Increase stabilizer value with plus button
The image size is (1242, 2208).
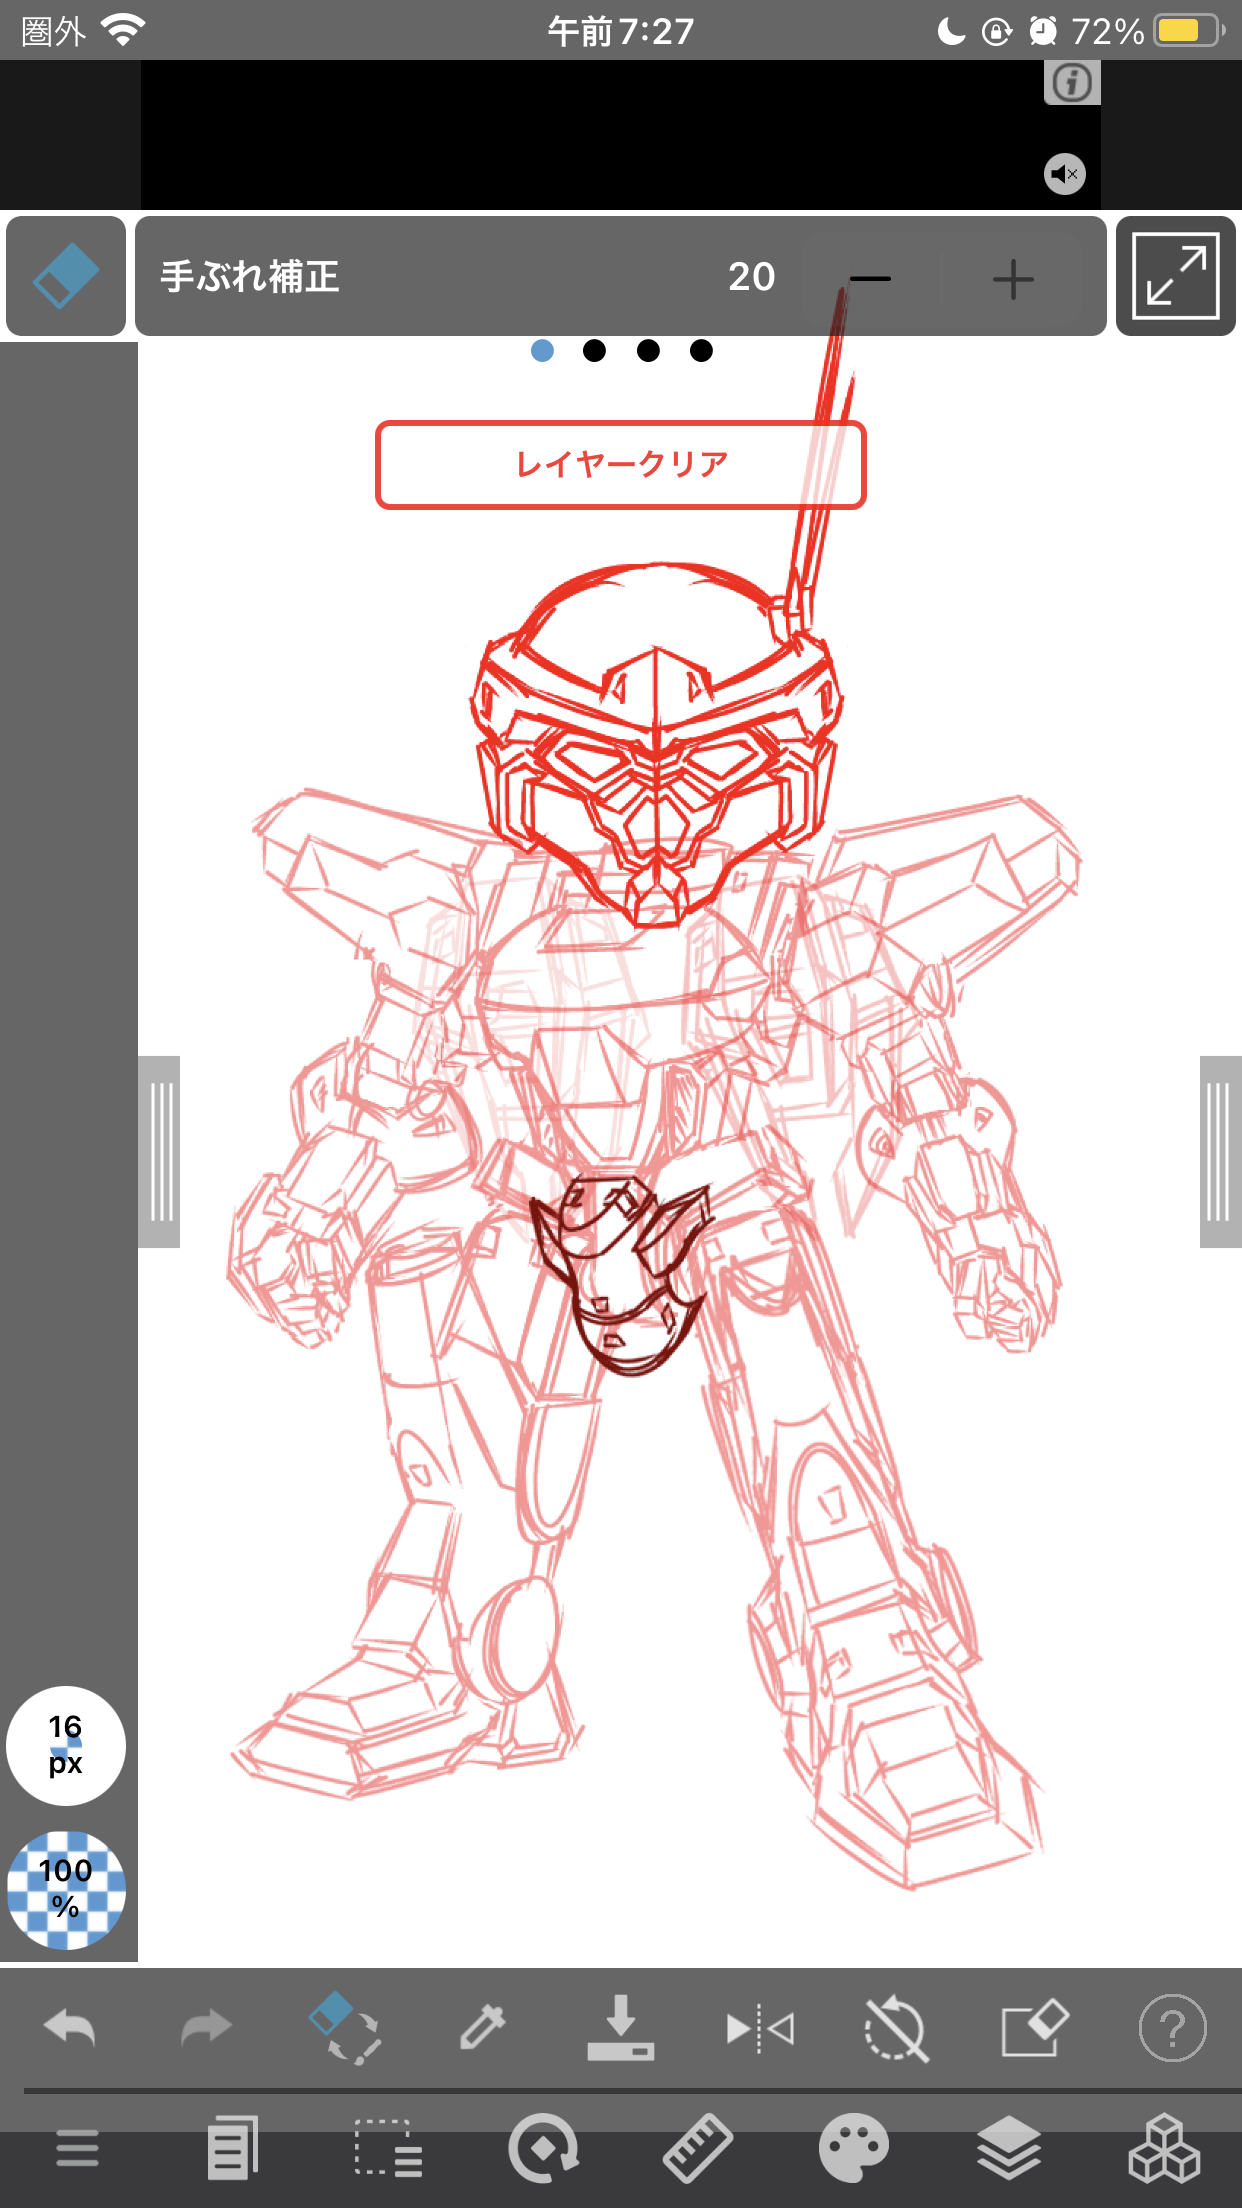click(x=1013, y=278)
